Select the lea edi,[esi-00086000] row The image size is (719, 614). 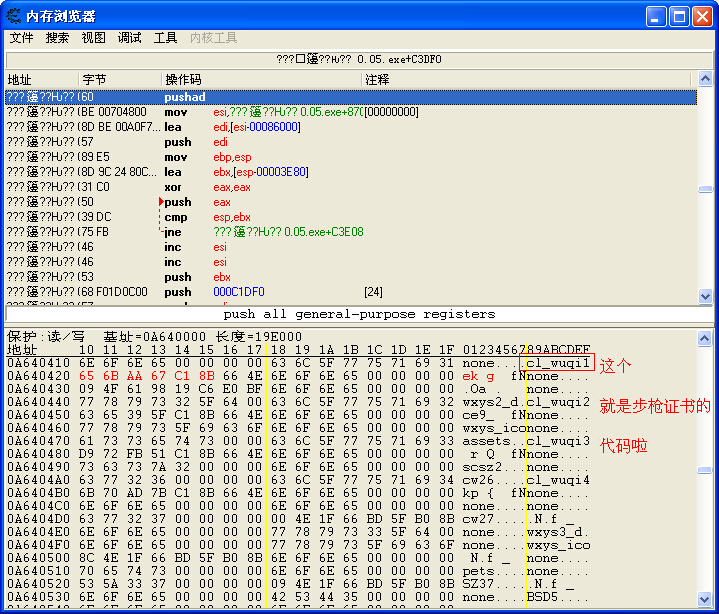(x=351, y=127)
